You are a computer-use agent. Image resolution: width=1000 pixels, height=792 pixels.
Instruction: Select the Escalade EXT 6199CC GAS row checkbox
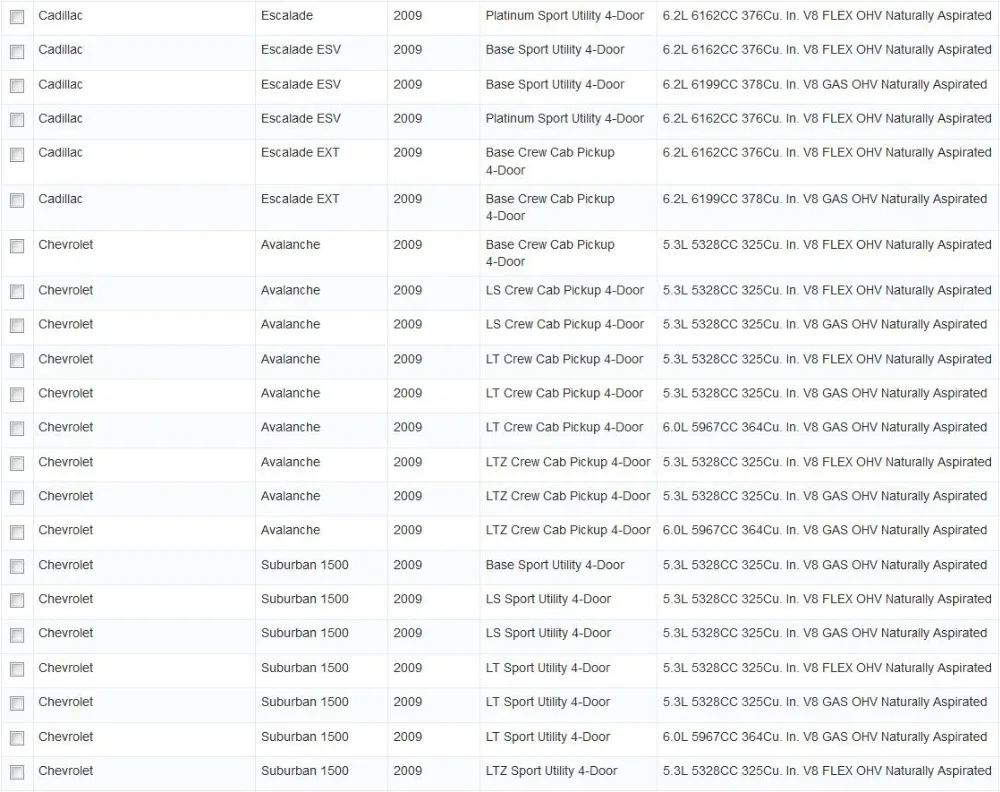point(17,200)
